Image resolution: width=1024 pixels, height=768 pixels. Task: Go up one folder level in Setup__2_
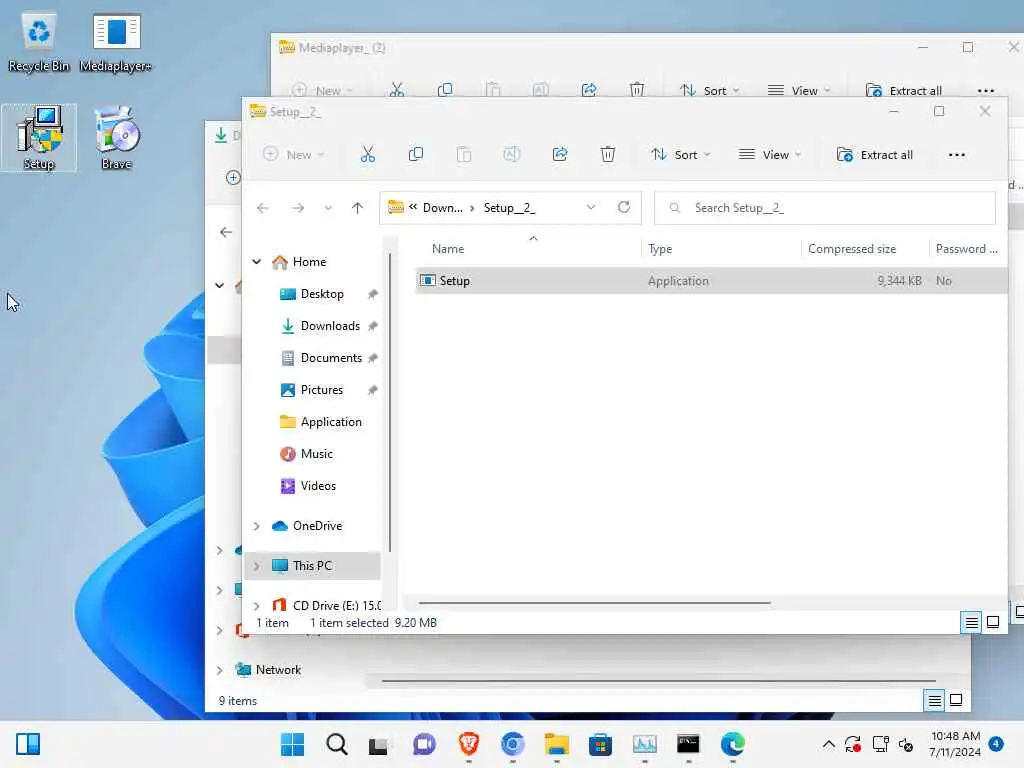pyautogui.click(x=357, y=208)
